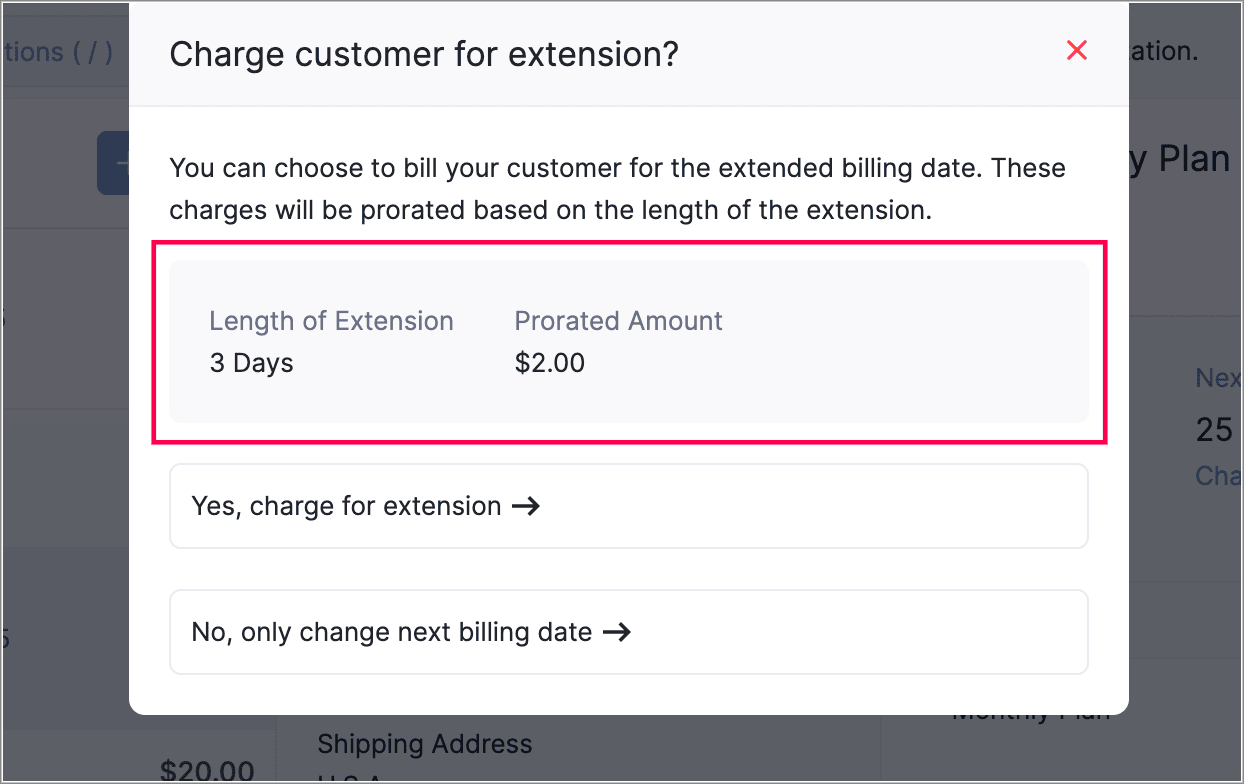Click the truncated "Cha" link under billing date
1244x784 pixels.
click(x=1218, y=475)
